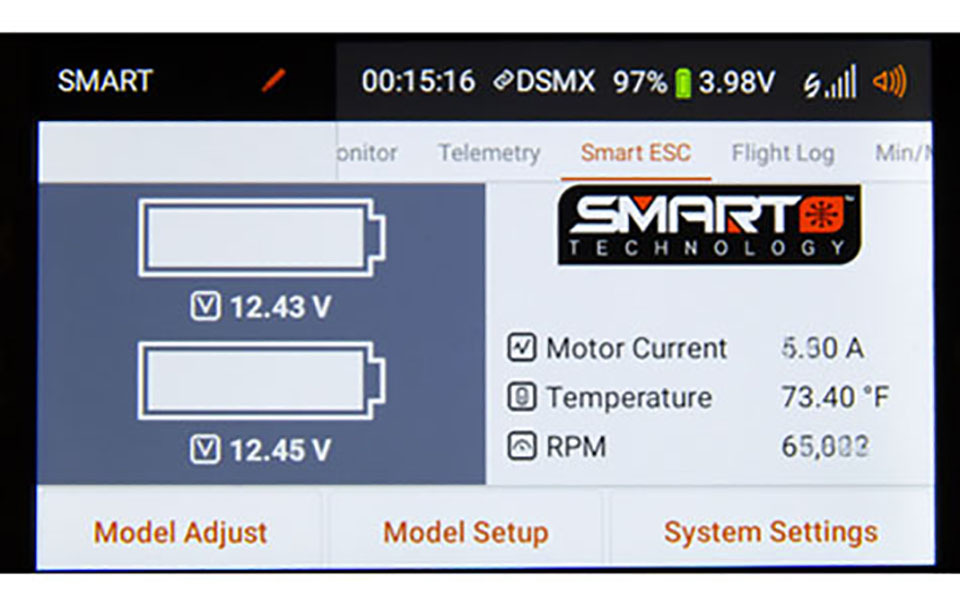Tap the RPM gauge icon
The height and width of the screenshot is (606, 960).
tap(522, 446)
